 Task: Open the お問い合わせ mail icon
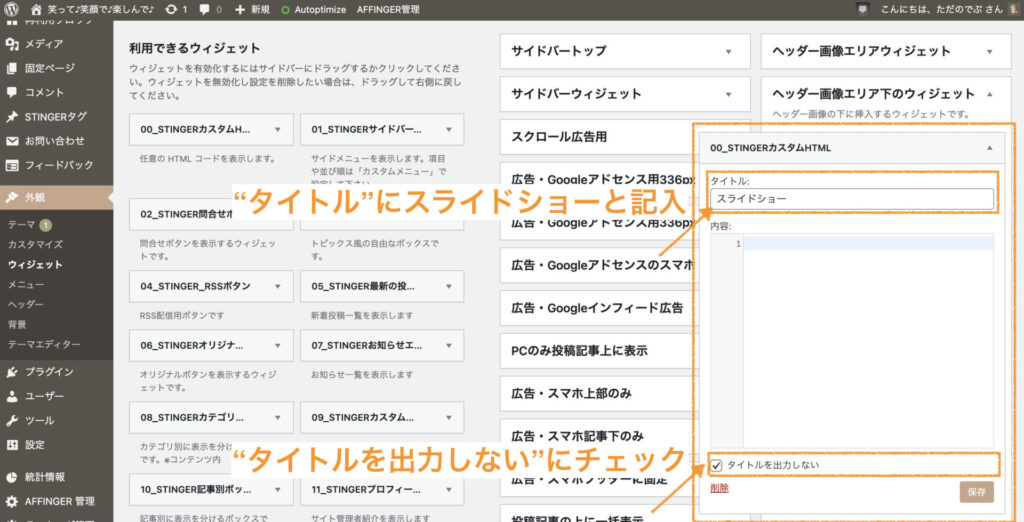click(12, 141)
